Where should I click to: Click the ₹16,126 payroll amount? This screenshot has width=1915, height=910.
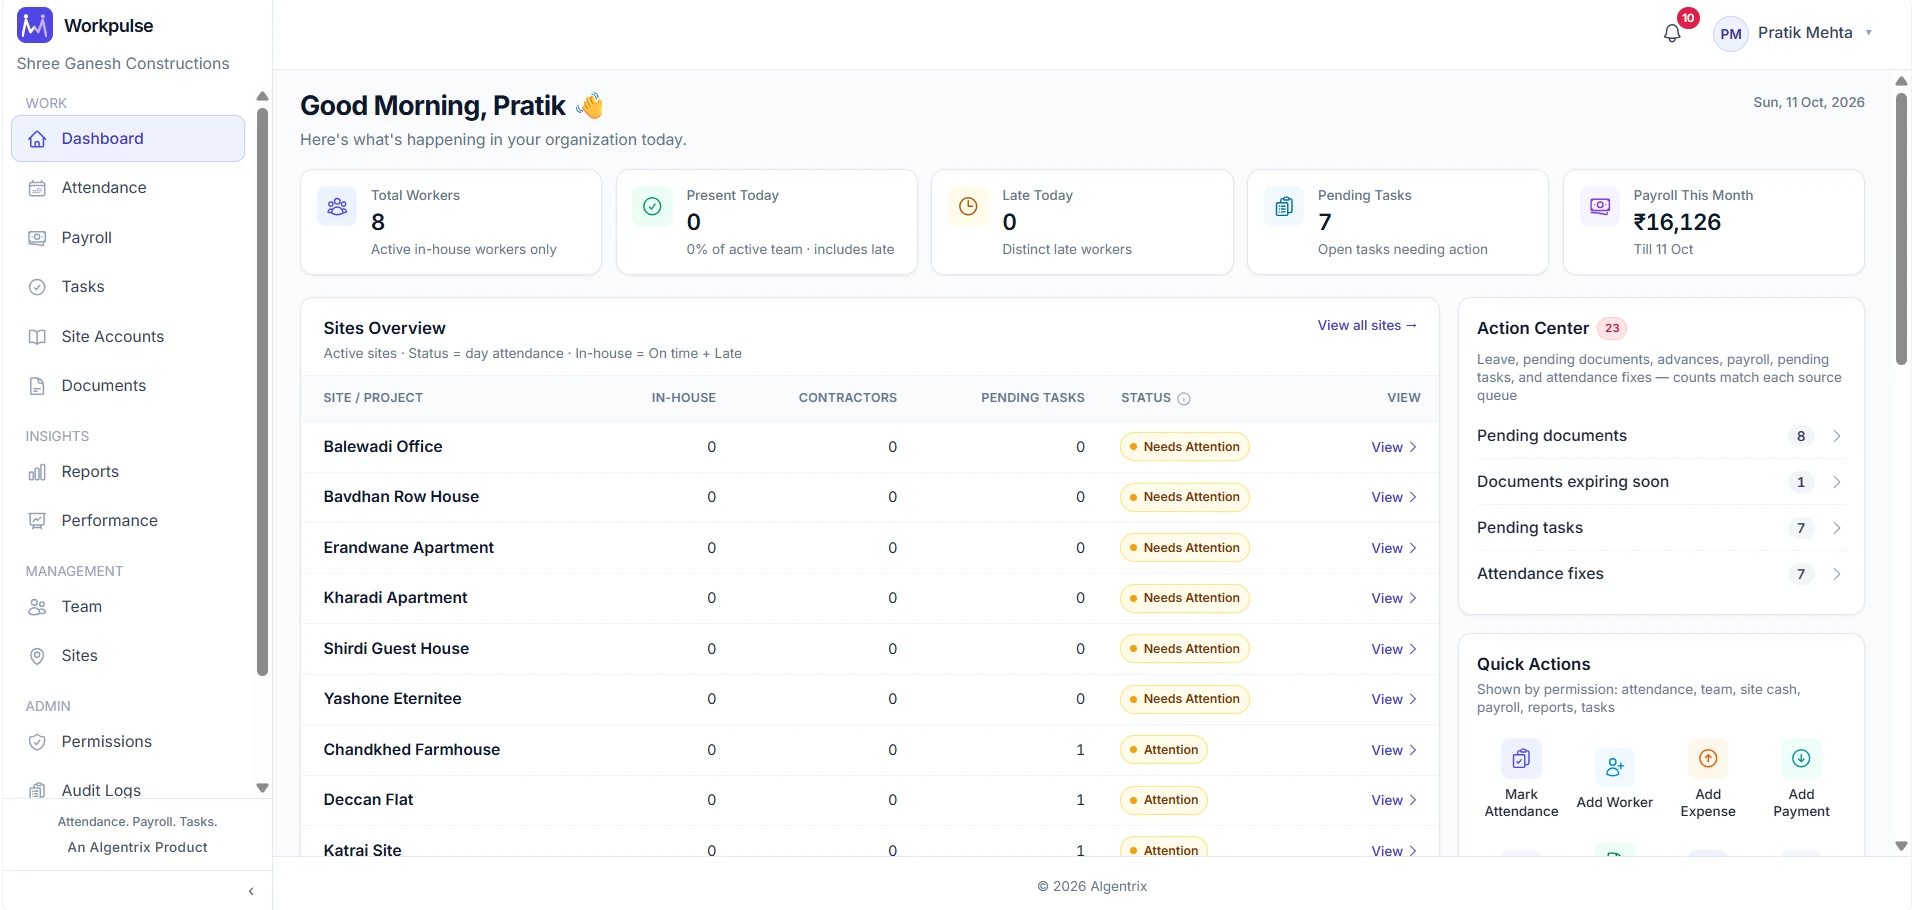tap(1677, 222)
